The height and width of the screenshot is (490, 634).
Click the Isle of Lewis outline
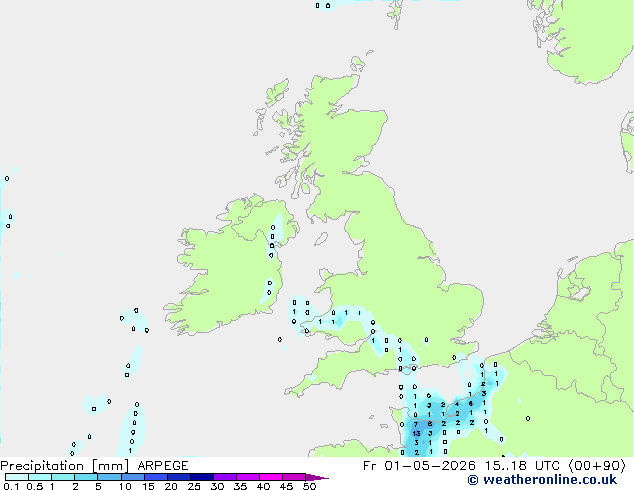277,93
